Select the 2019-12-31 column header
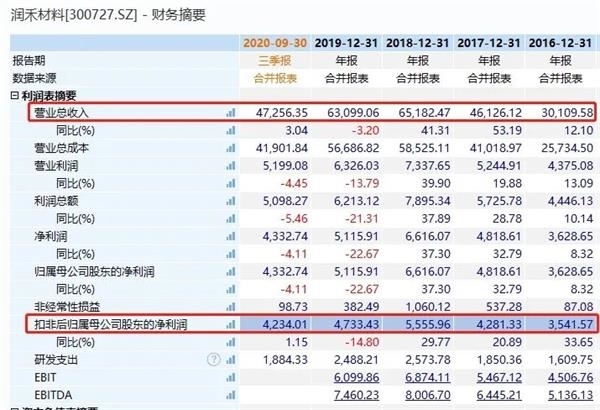 pyautogui.click(x=346, y=43)
